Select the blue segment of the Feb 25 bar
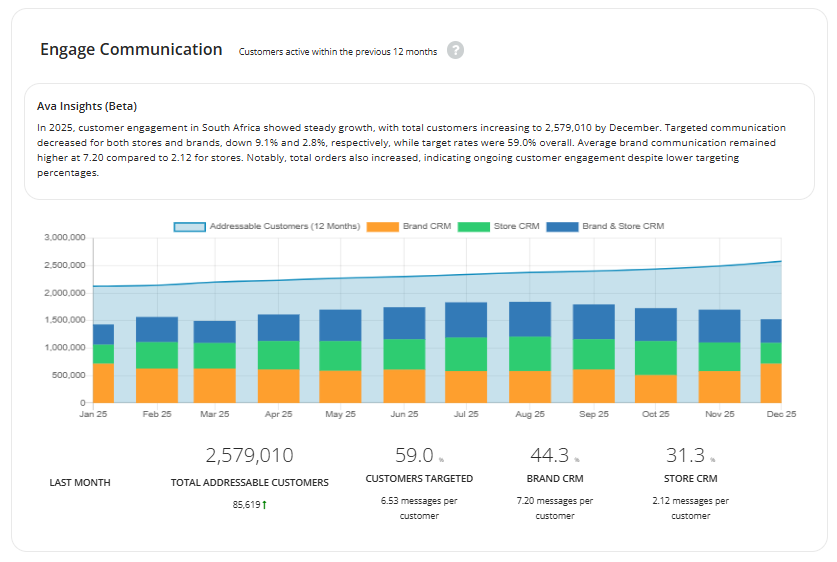Image resolution: width=837 pixels, height=562 pixels. pos(157,329)
